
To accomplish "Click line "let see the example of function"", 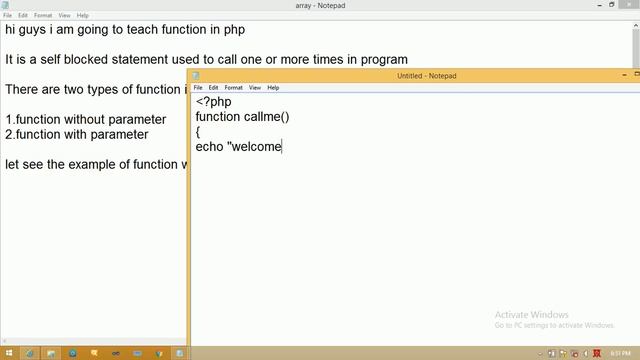I will (96, 164).
